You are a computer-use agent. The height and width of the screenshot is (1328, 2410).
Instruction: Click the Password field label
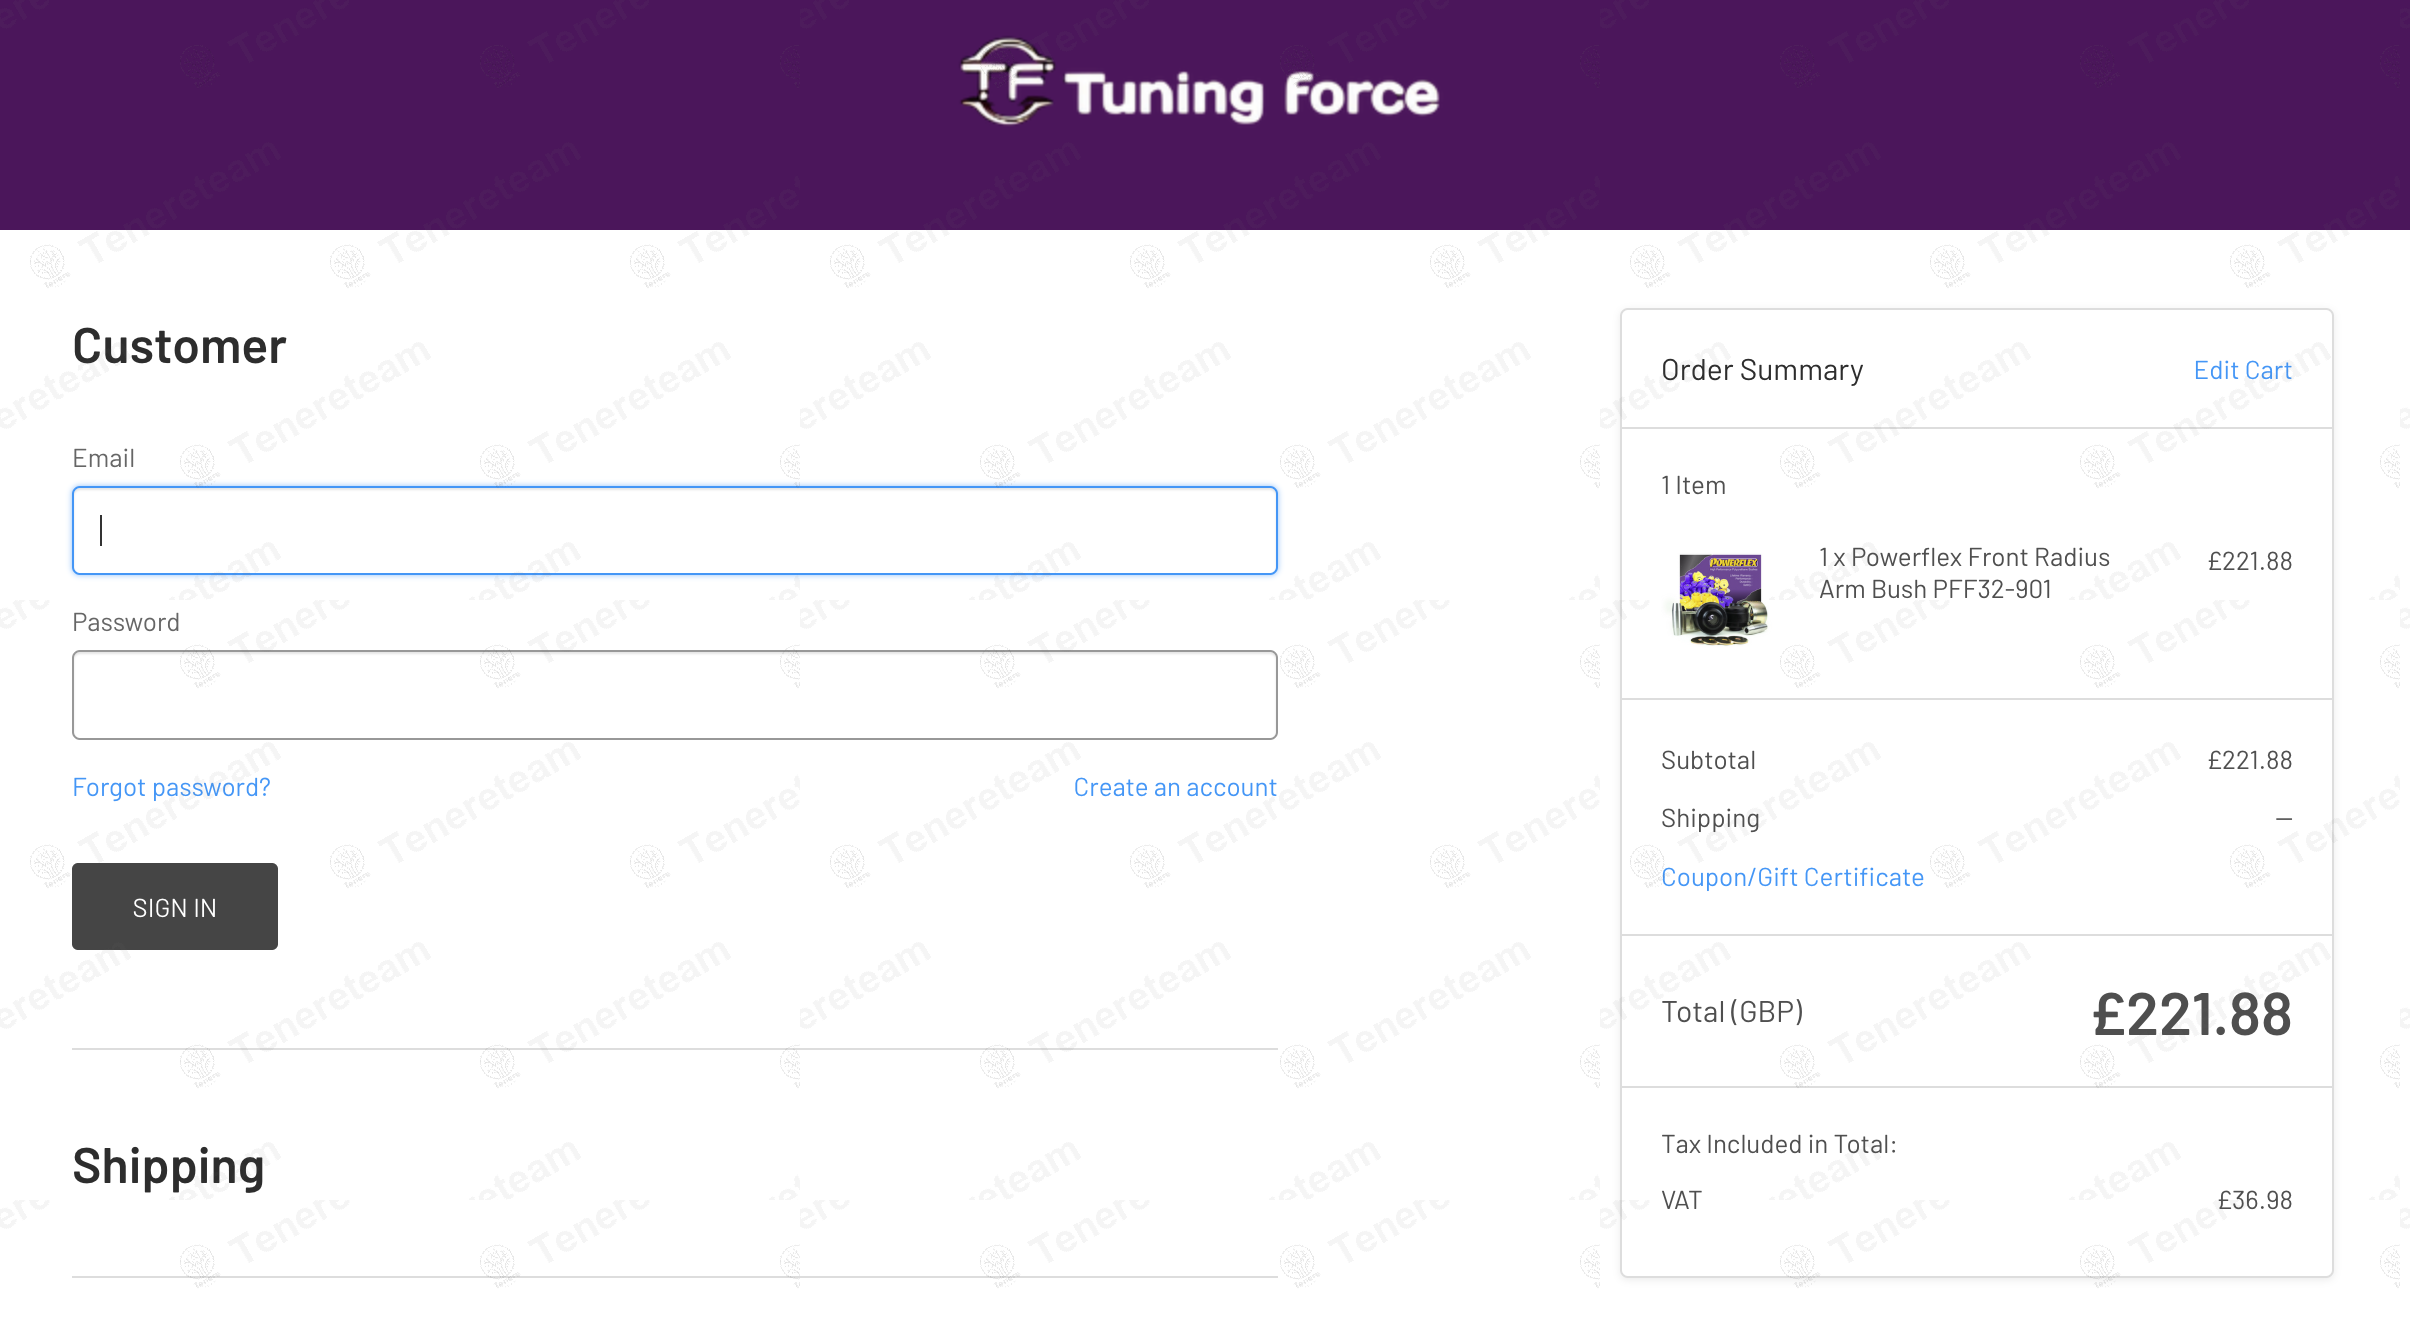pos(126,622)
